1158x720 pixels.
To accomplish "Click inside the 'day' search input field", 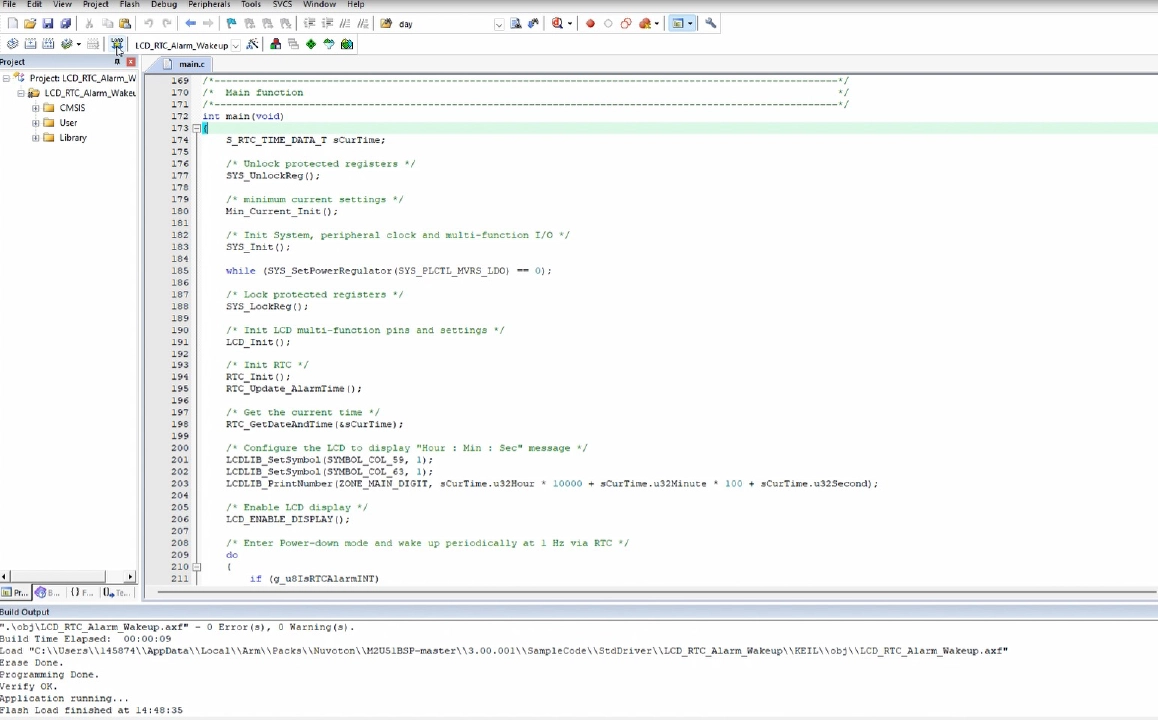I will (x=445, y=24).
